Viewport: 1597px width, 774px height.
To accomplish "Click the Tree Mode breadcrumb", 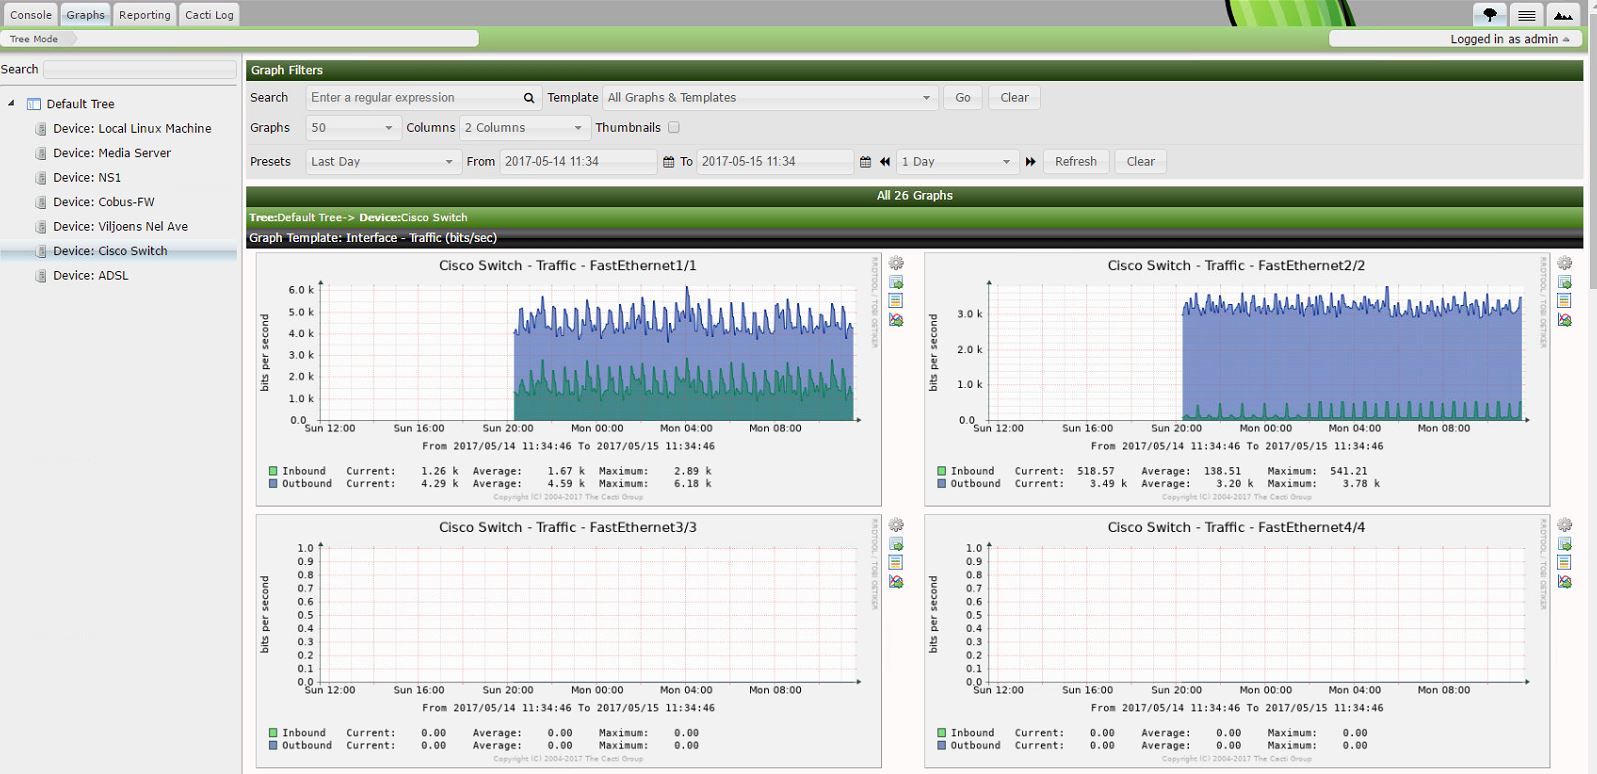I will tap(34, 39).
